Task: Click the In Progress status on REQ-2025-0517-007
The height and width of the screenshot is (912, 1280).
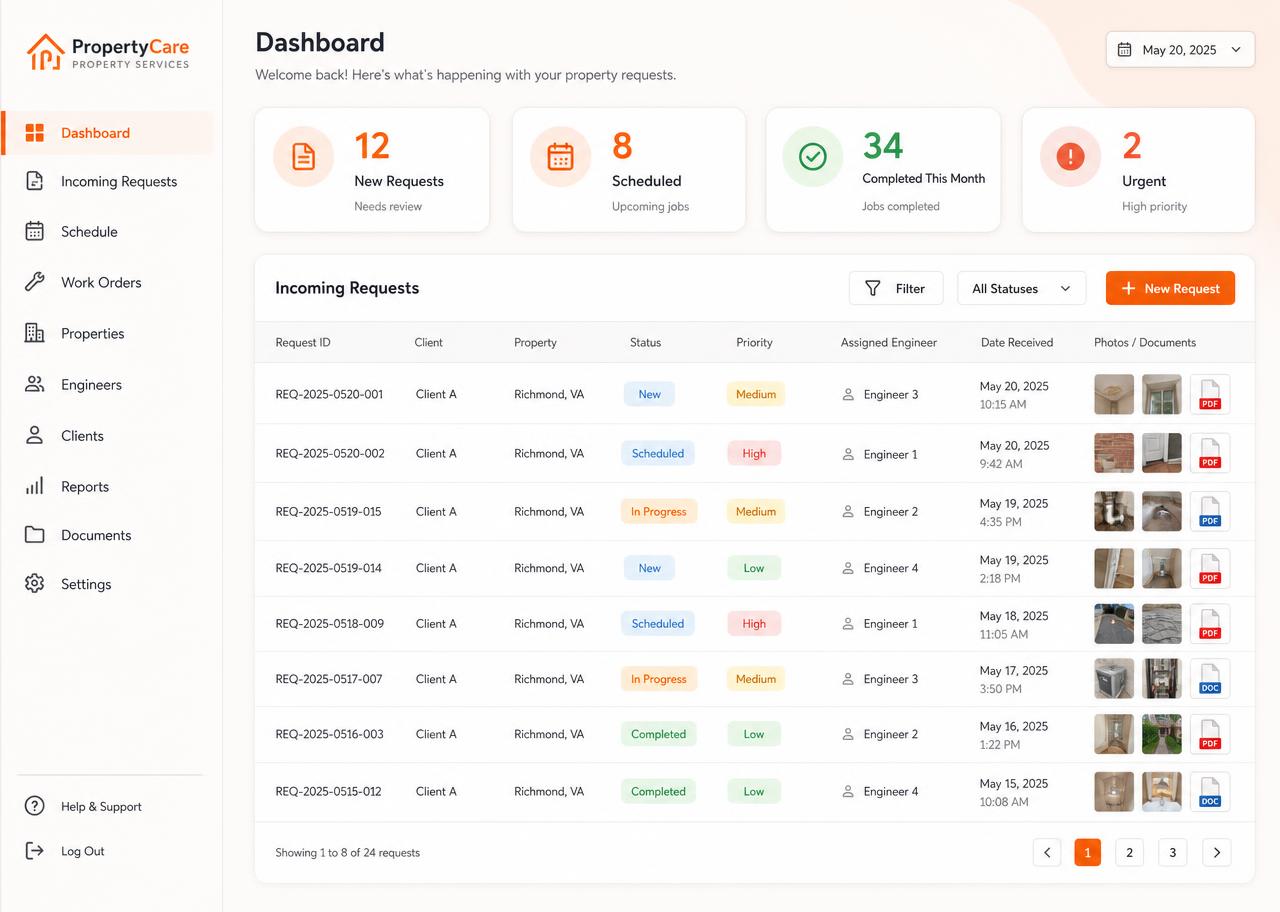Action: coord(658,679)
